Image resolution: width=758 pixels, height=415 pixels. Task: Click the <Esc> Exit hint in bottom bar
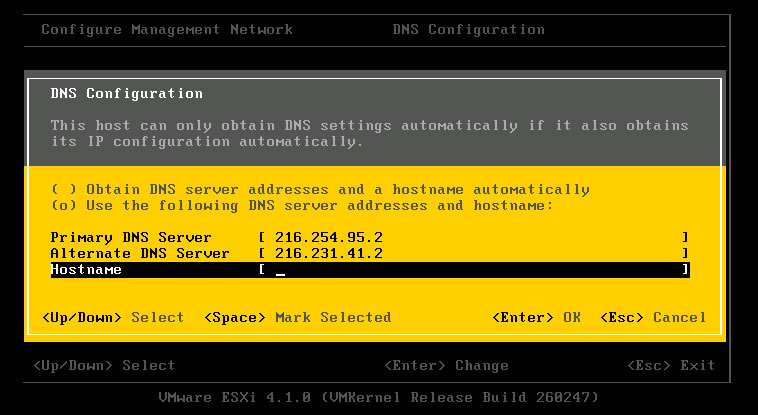tap(671, 365)
